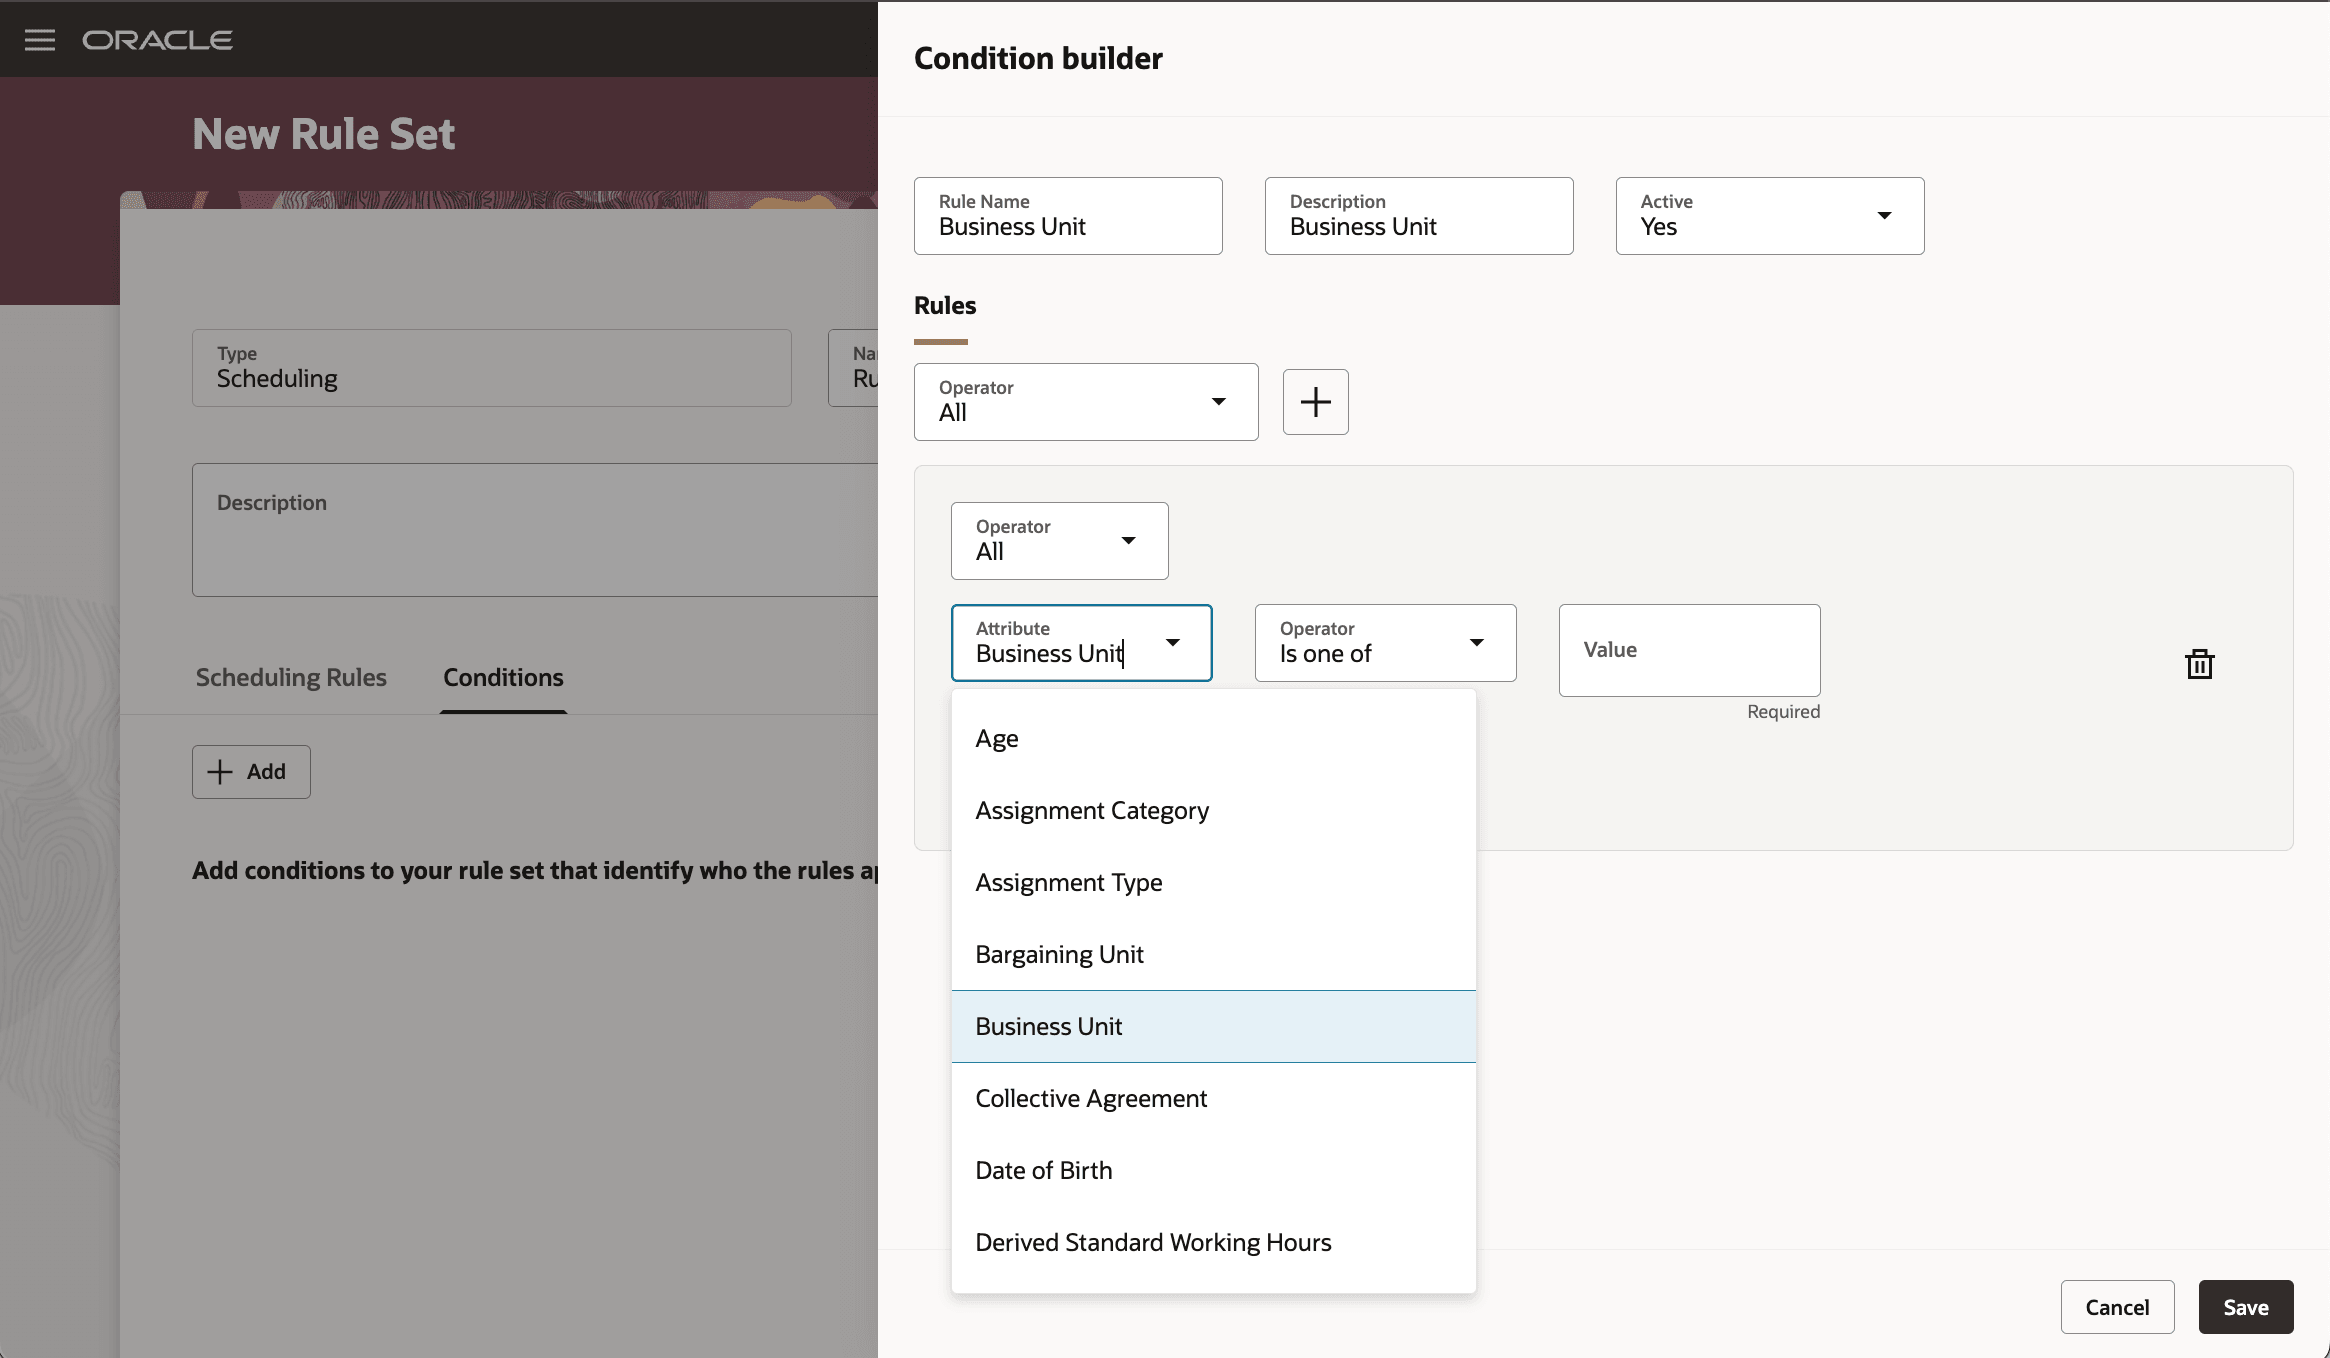The width and height of the screenshot is (2330, 1358).
Task: Cancel the condition builder
Action: pos(2116,1306)
